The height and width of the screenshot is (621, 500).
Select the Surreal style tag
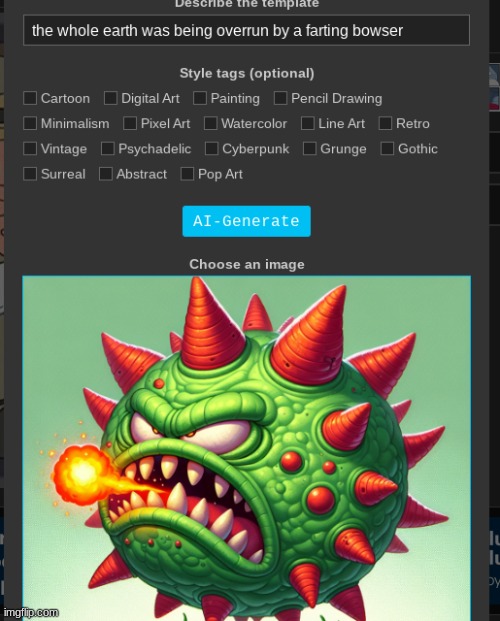pyautogui.click(x=30, y=174)
